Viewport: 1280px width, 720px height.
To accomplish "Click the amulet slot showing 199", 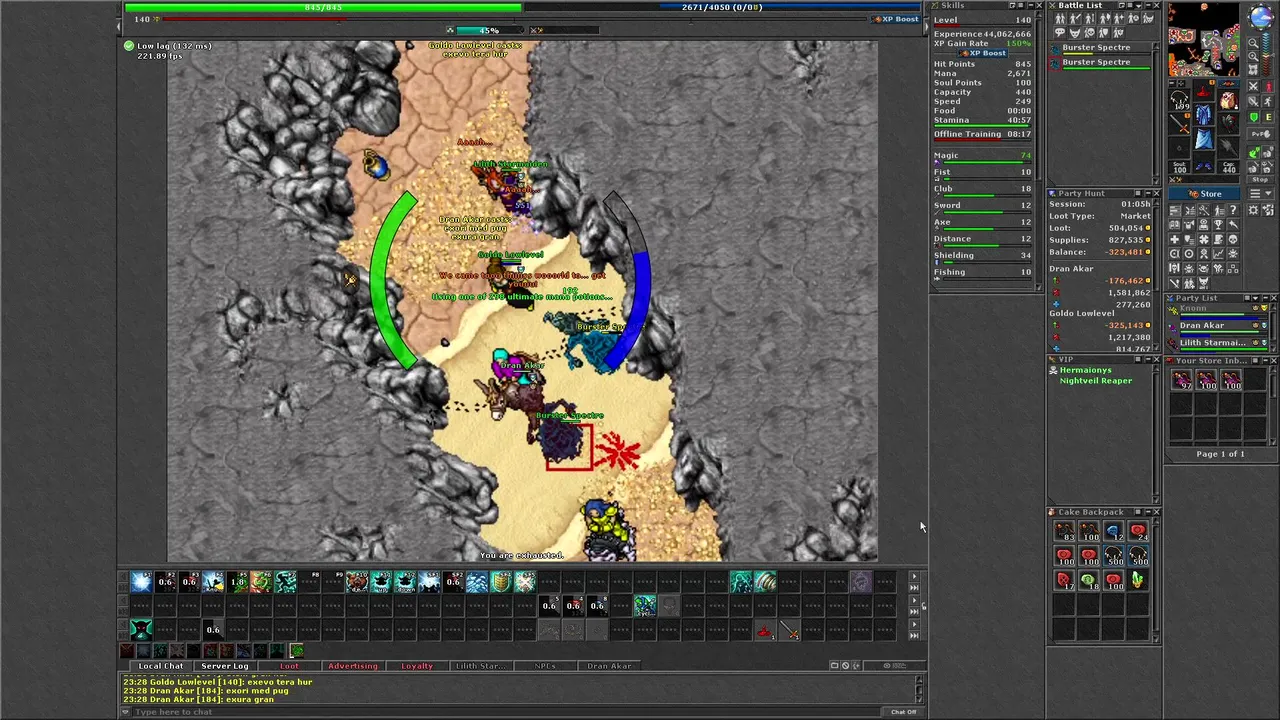I will [x=1179, y=100].
